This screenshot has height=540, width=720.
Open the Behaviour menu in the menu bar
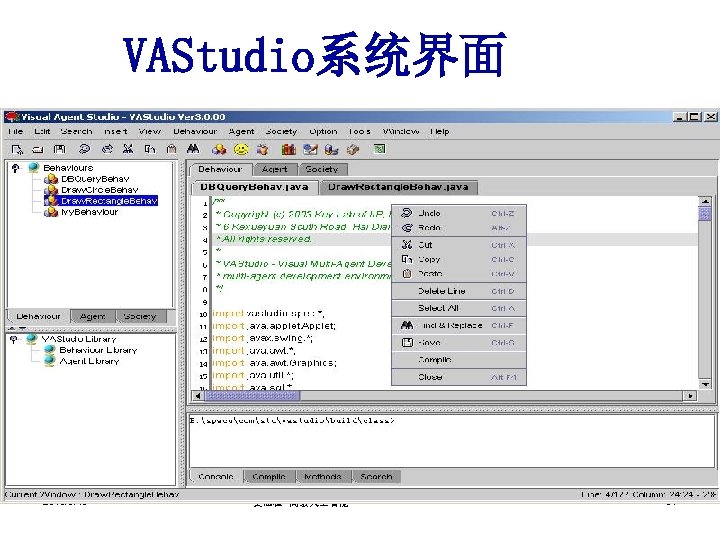tap(195, 131)
